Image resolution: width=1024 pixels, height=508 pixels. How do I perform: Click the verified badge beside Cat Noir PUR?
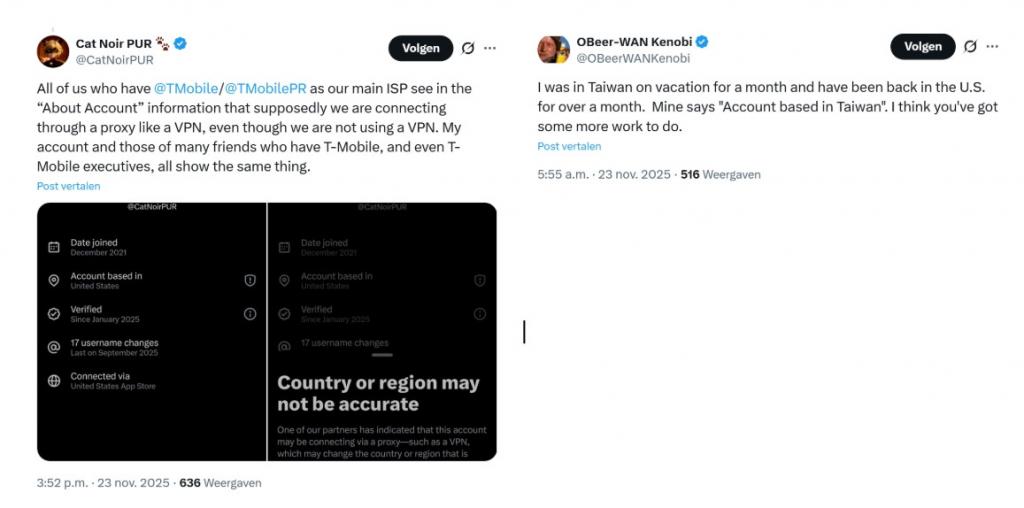(x=180, y=43)
